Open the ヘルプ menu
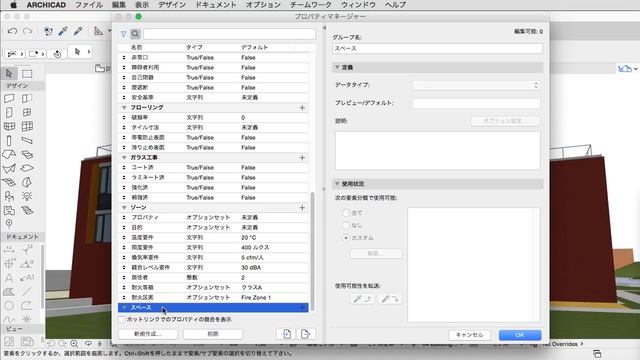 [x=396, y=5]
